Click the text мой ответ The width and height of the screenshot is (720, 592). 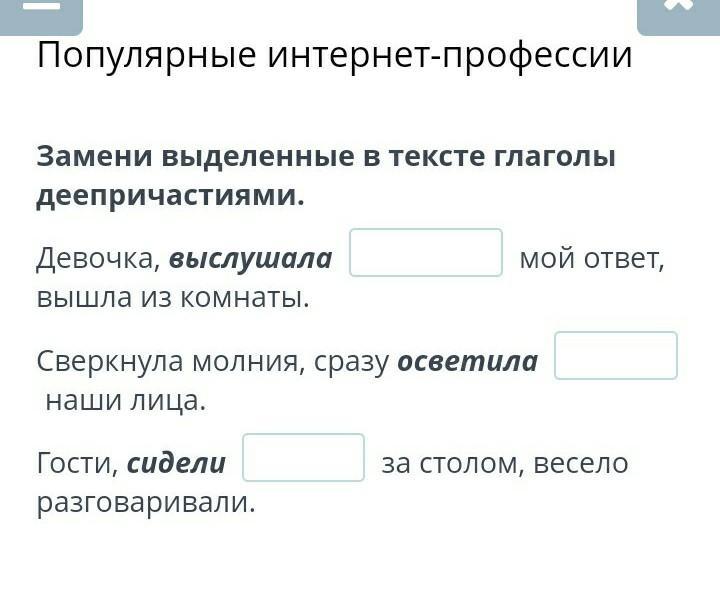pos(591,259)
